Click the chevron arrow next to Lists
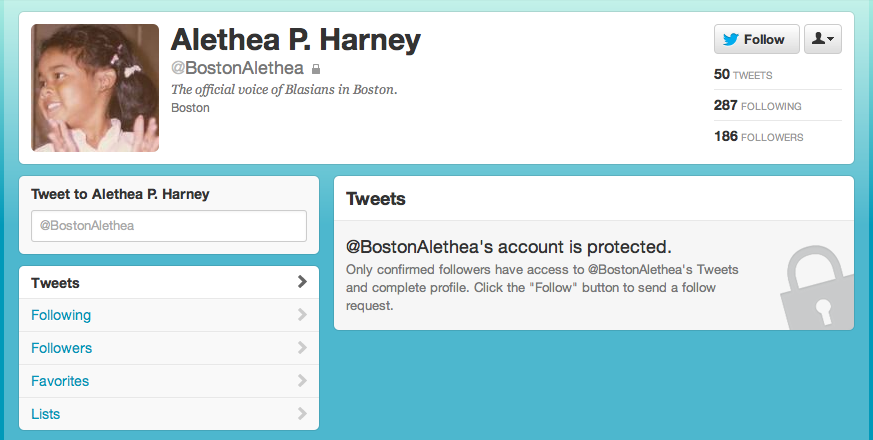 (302, 413)
